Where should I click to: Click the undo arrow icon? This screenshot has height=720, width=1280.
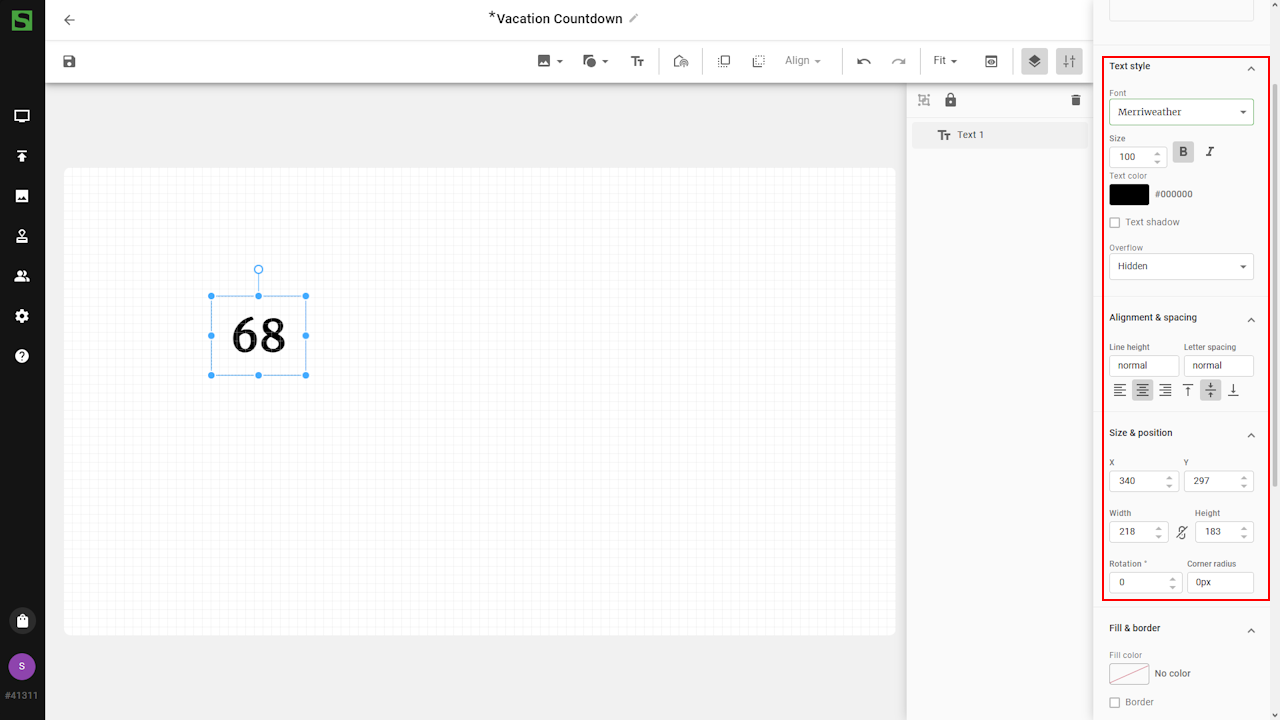click(x=864, y=61)
